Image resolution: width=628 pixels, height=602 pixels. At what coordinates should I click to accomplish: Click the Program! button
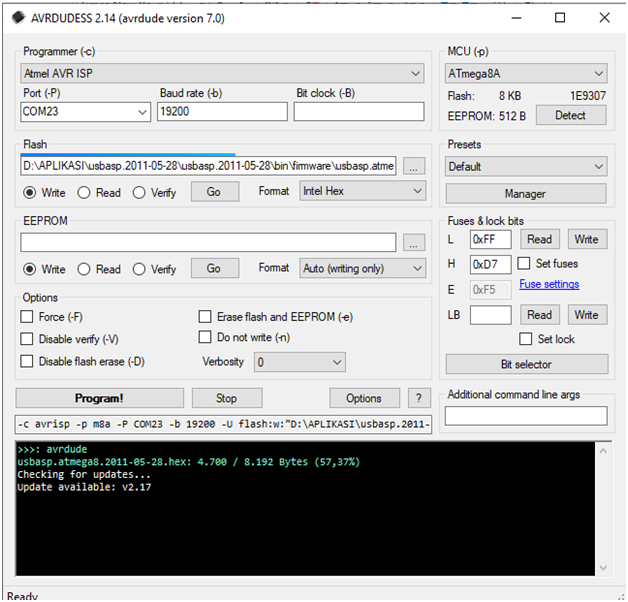[99, 398]
